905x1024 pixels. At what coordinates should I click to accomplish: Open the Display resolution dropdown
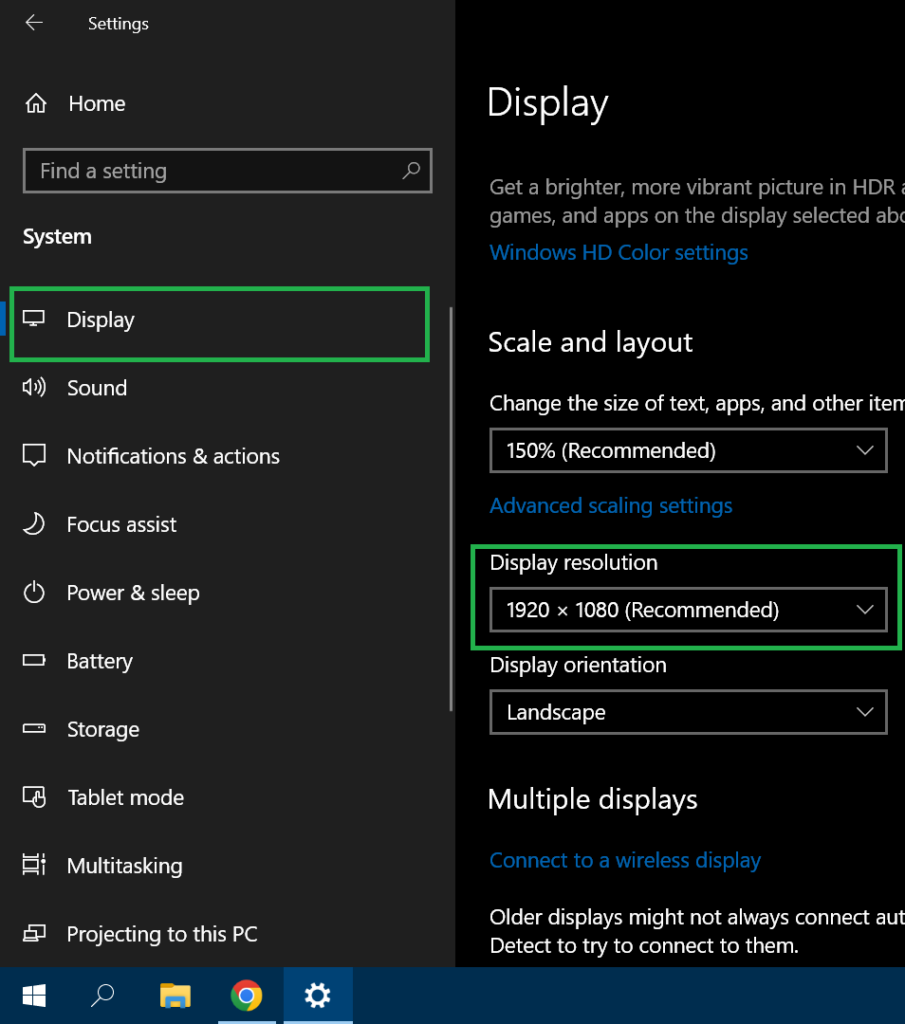[x=688, y=610]
